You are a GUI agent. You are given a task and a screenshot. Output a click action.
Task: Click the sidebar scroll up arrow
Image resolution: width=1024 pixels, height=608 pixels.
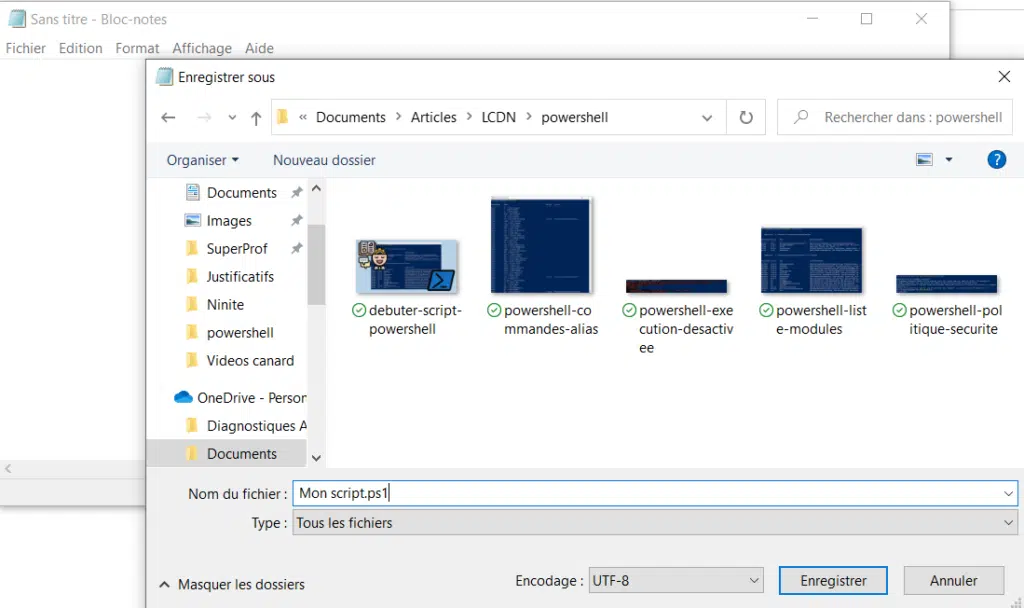[x=316, y=189]
